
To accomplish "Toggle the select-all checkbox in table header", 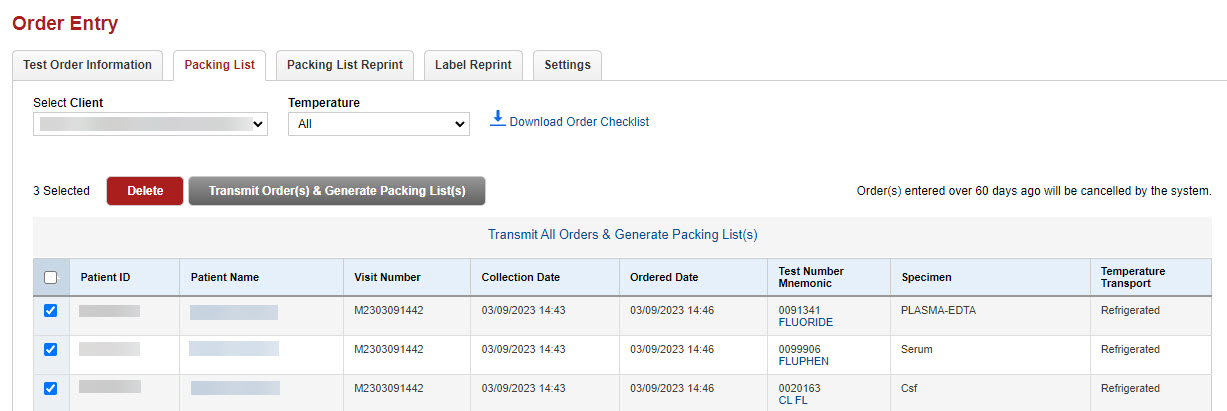I will (x=50, y=278).
